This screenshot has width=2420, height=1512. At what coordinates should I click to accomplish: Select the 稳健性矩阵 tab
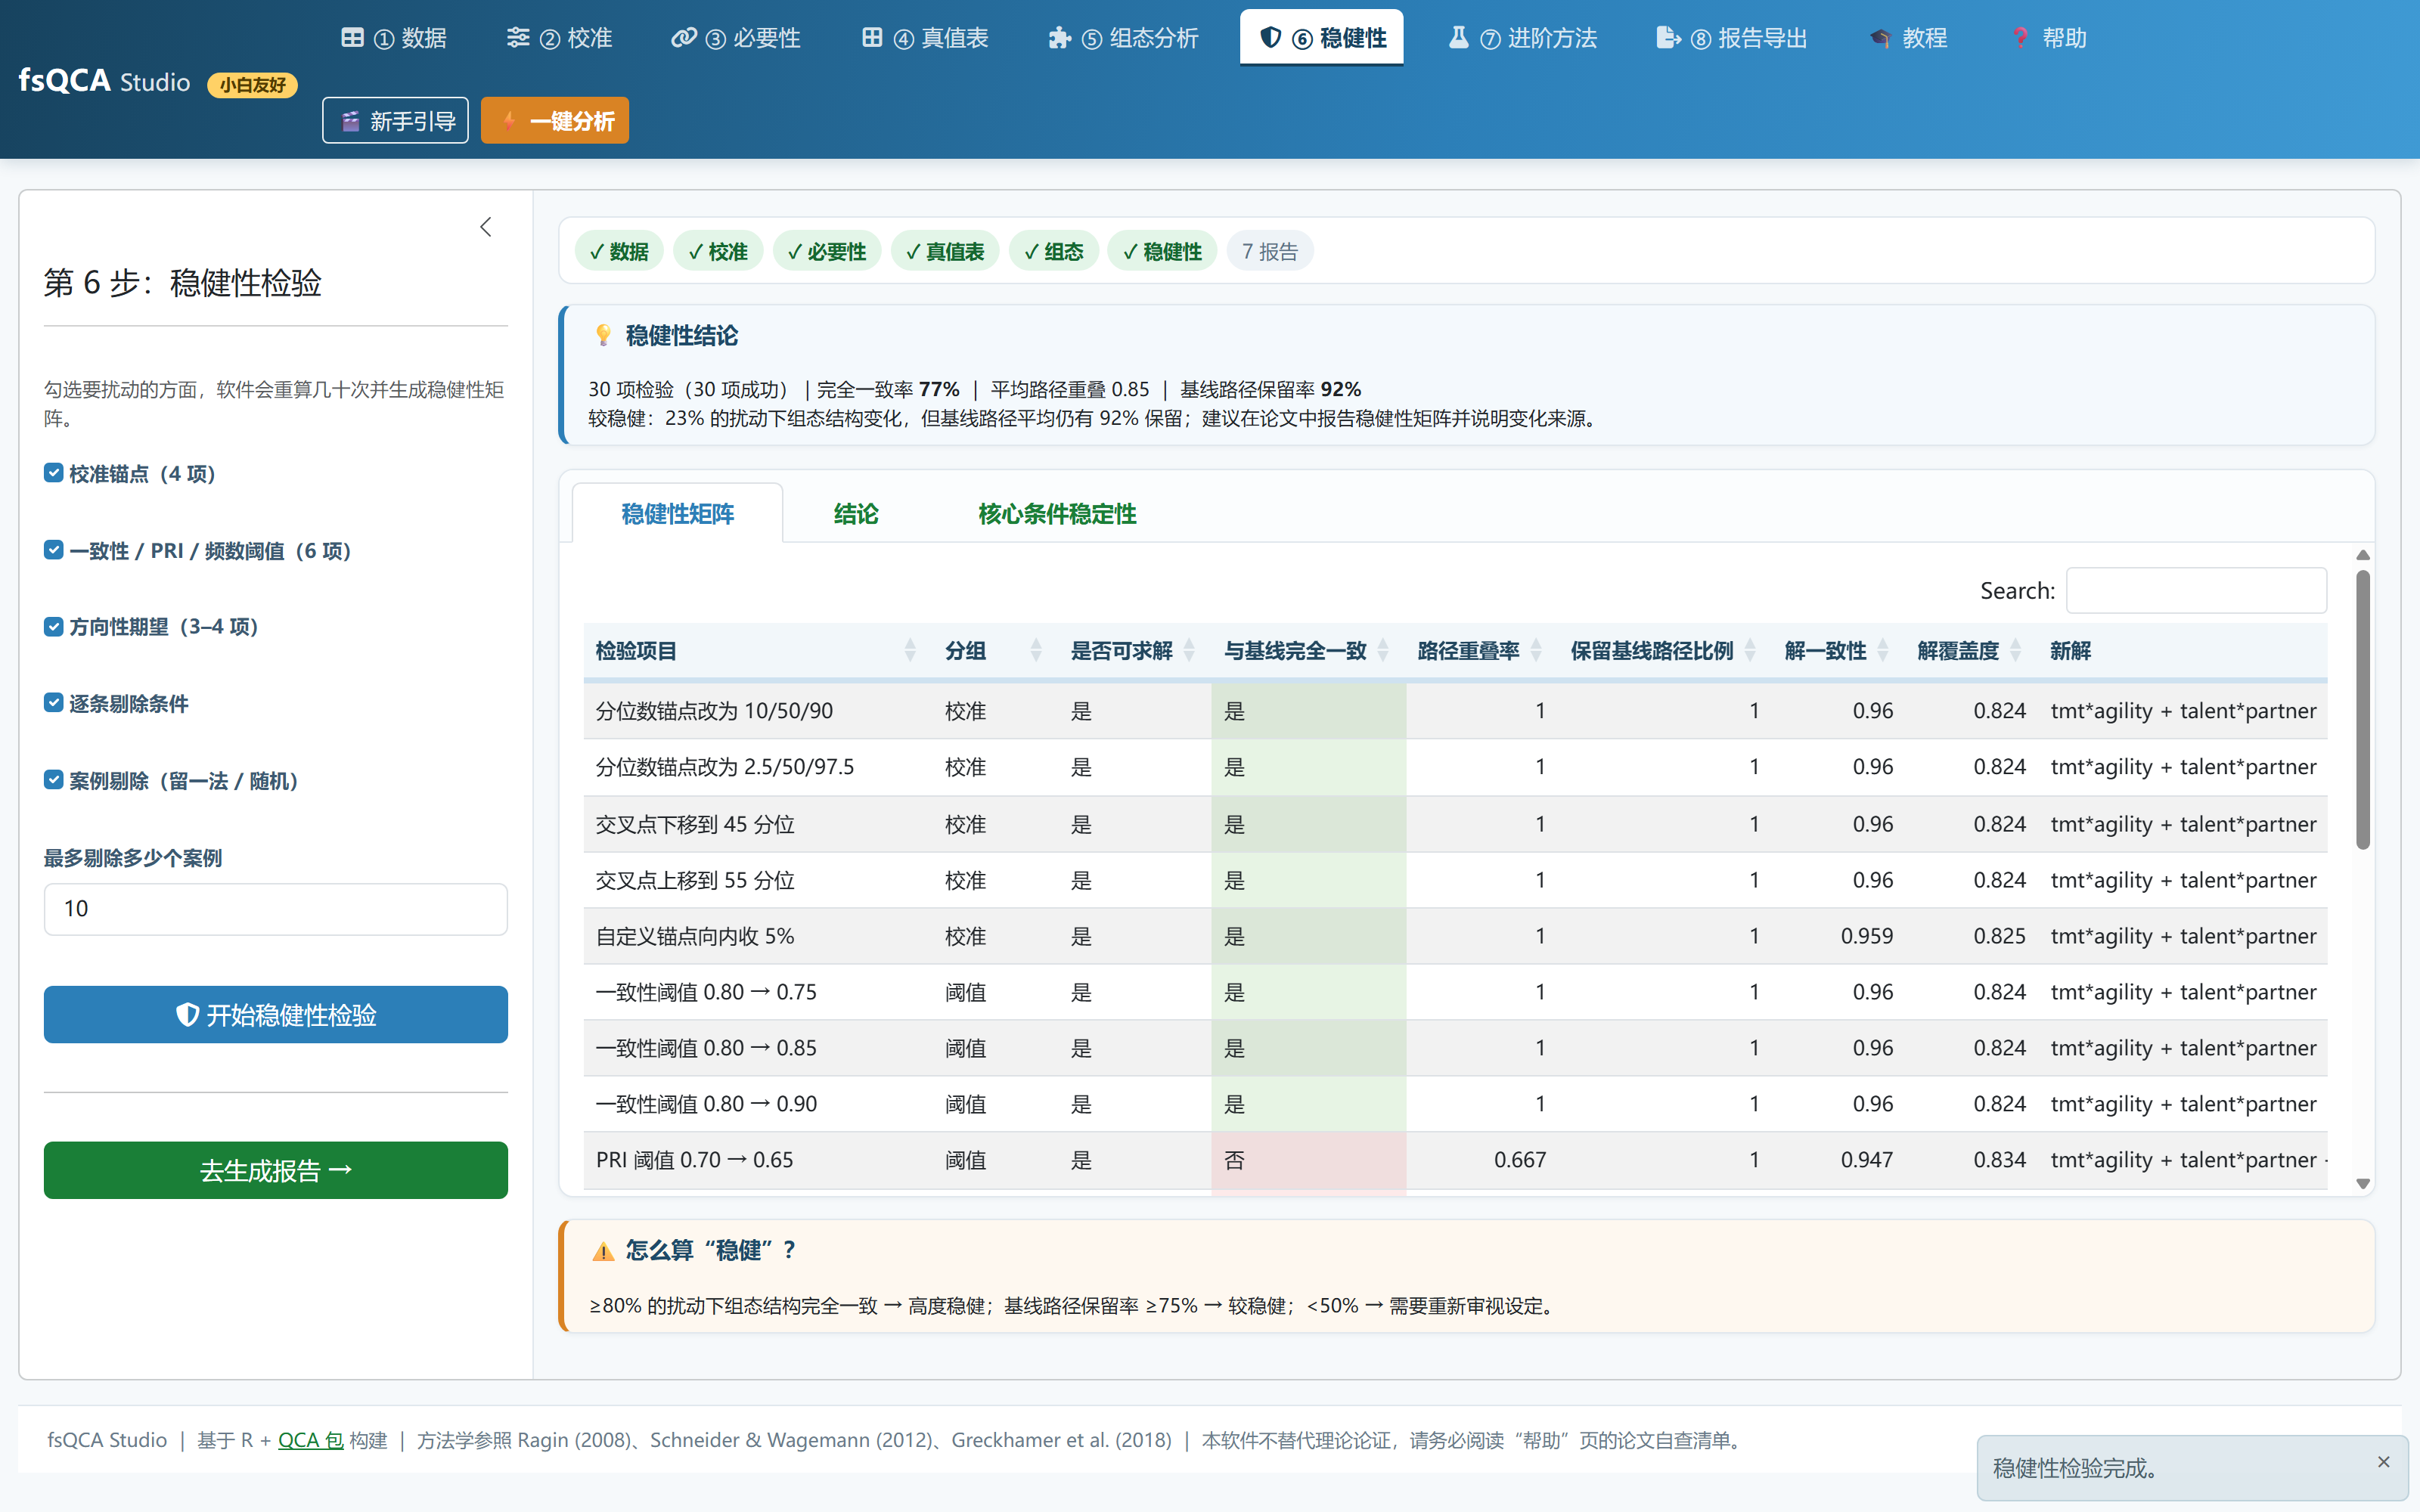point(678,514)
